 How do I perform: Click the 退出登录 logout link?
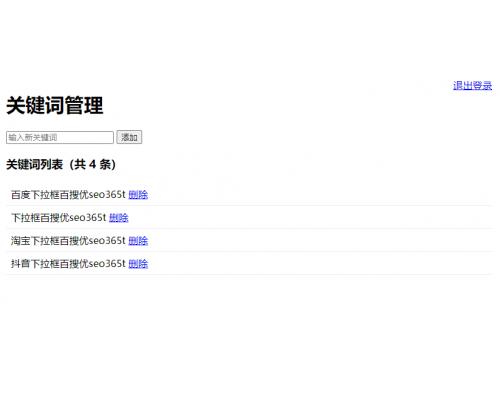[472, 86]
